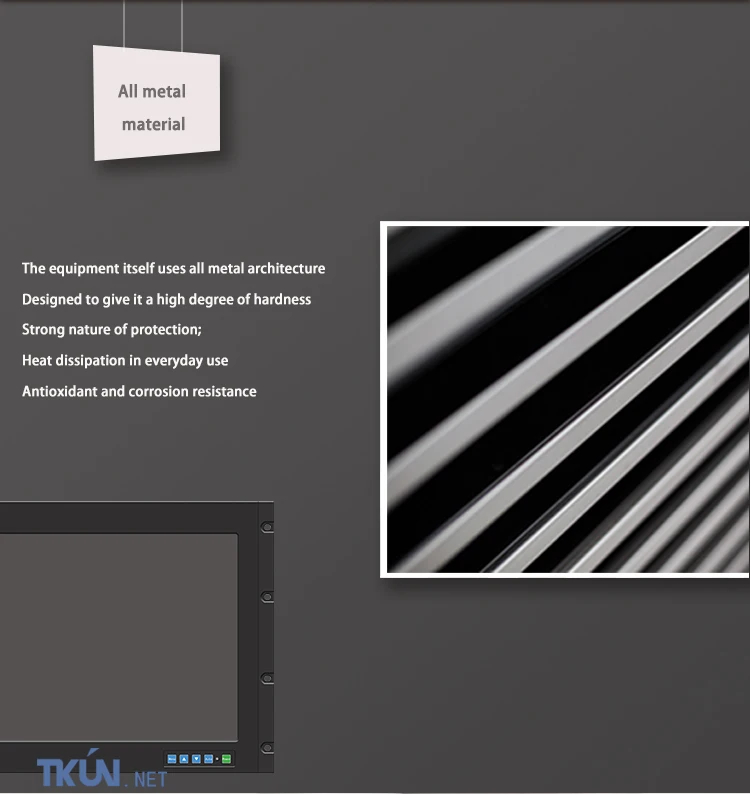The image size is (750, 794).
Task: Click the blue down-arrow monitor button
Action: click(x=196, y=759)
